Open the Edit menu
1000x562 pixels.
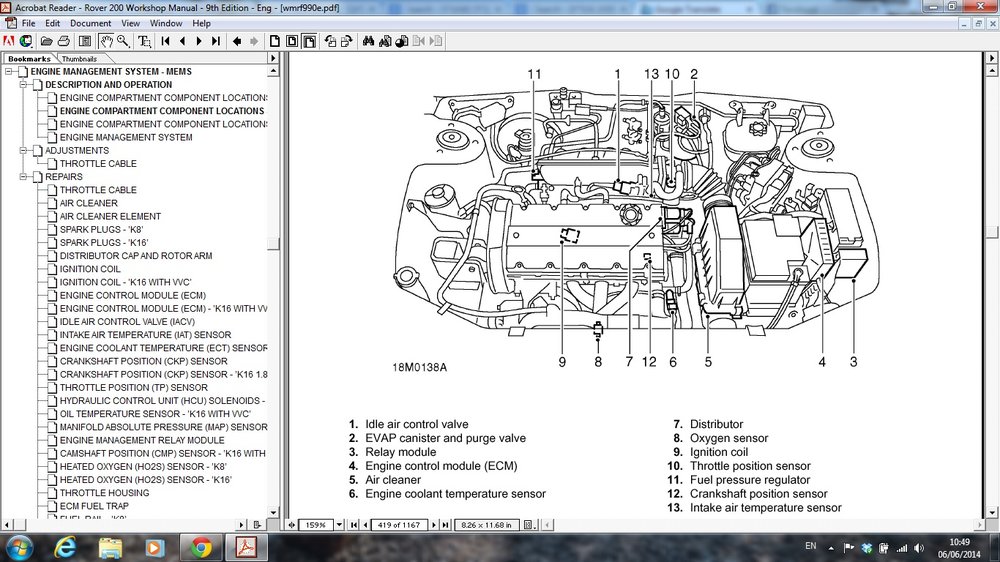[52, 23]
